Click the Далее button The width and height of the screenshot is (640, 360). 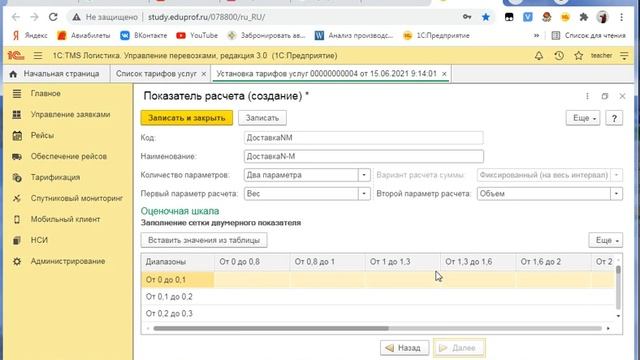459,348
